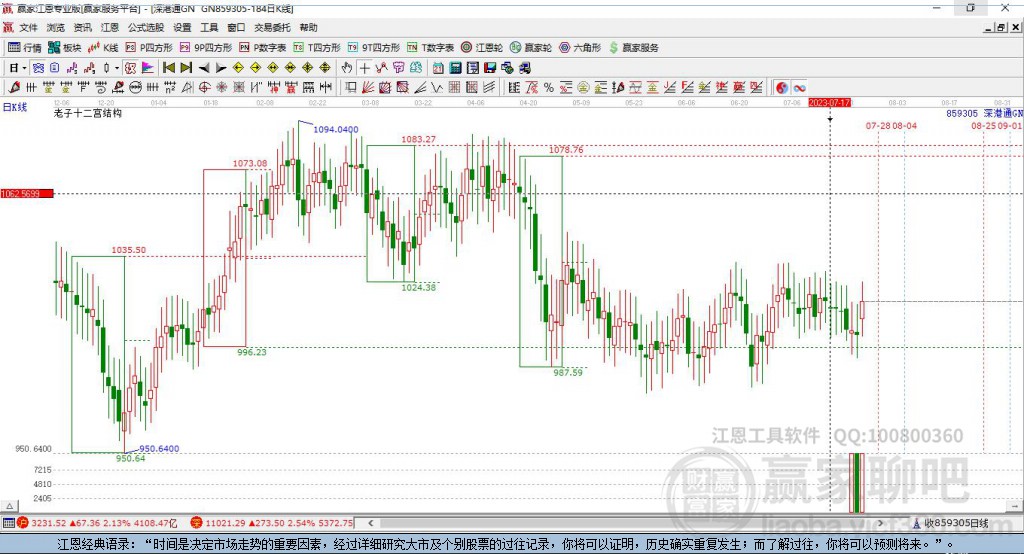Select the pencil drawing tool
This screenshot has height=554, width=1024.
pos(14,88)
